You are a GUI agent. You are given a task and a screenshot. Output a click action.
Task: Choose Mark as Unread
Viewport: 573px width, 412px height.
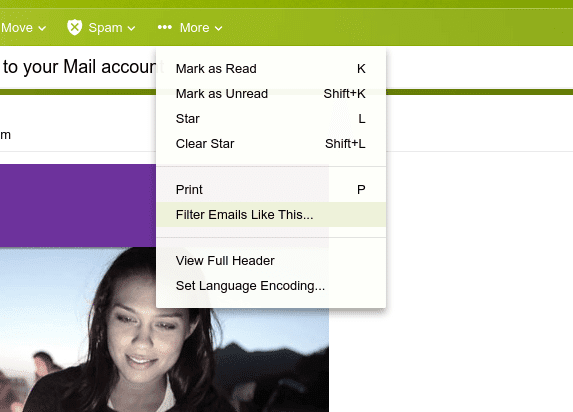271,94
